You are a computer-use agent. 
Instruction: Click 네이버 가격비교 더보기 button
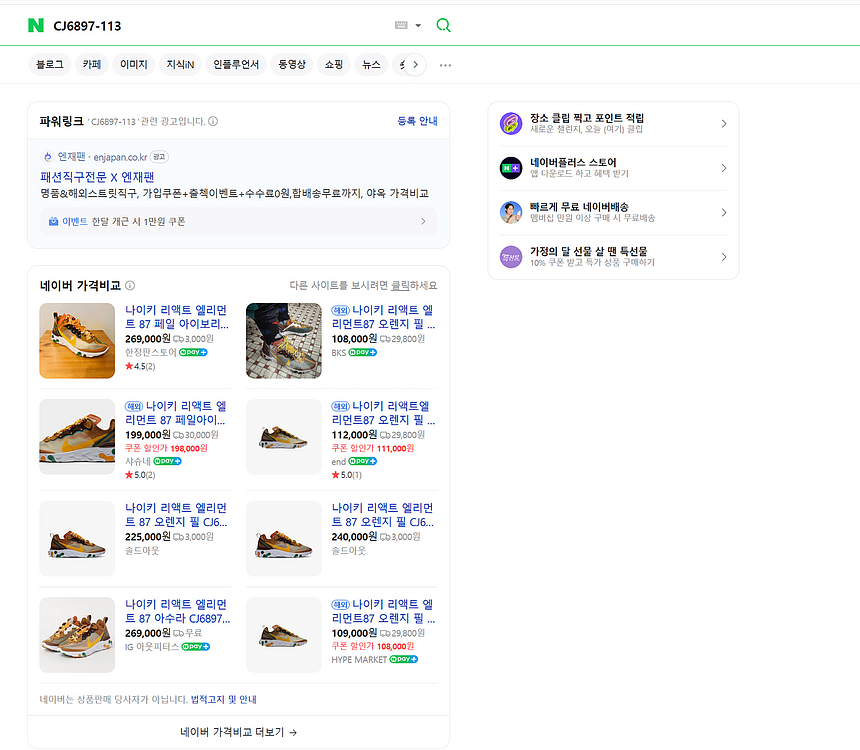239,732
